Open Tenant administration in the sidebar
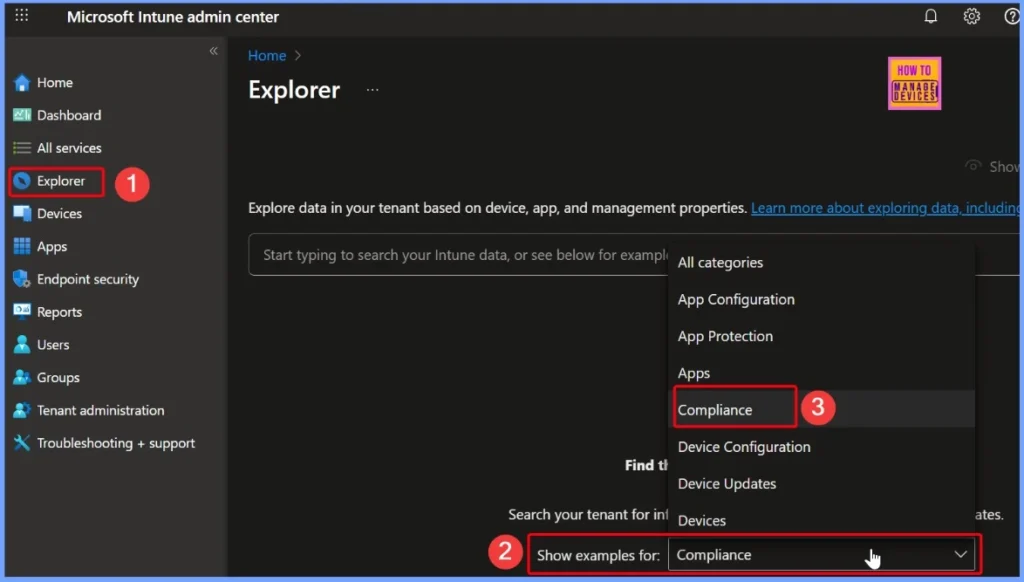The image size is (1024, 582). pos(101,410)
